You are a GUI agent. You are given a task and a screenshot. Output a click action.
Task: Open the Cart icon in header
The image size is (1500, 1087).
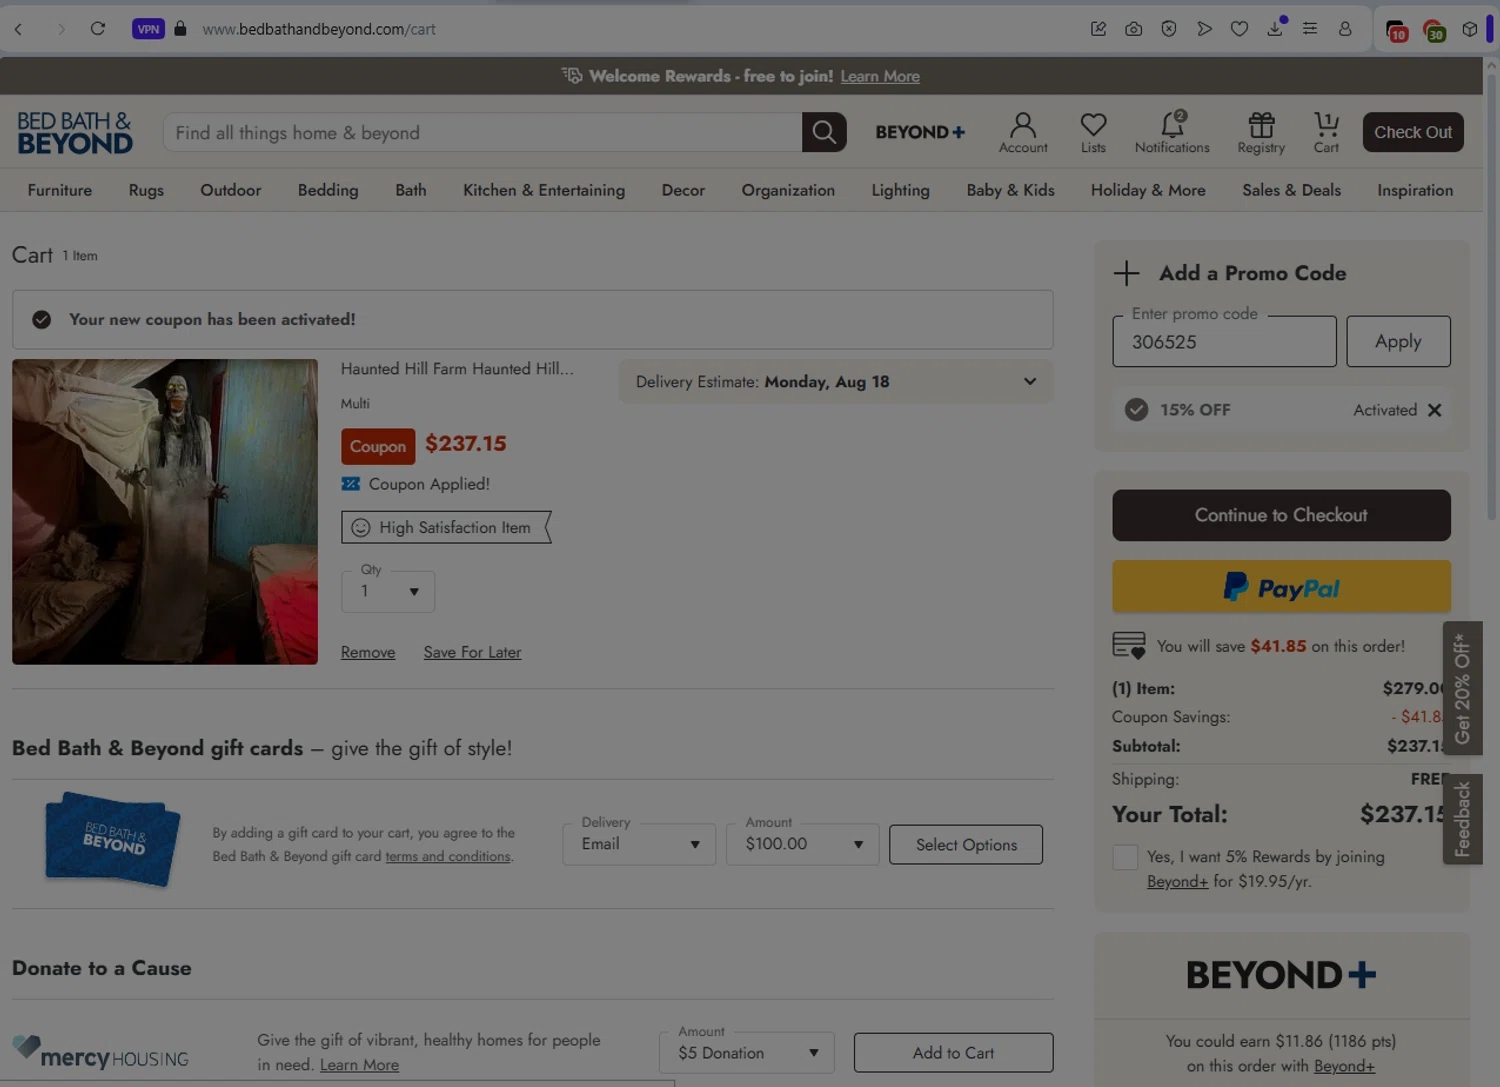pyautogui.click(x=1325, y=132)
